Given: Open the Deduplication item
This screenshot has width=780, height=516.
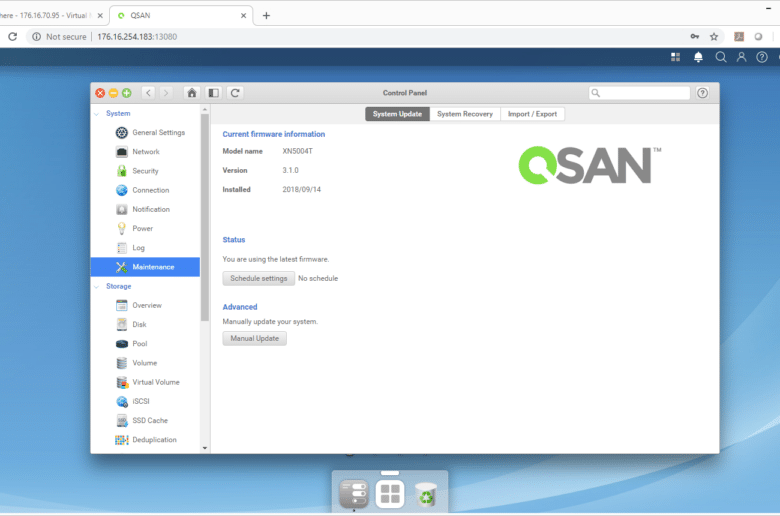Looking at the screenshot, I should tap(146, 440).
